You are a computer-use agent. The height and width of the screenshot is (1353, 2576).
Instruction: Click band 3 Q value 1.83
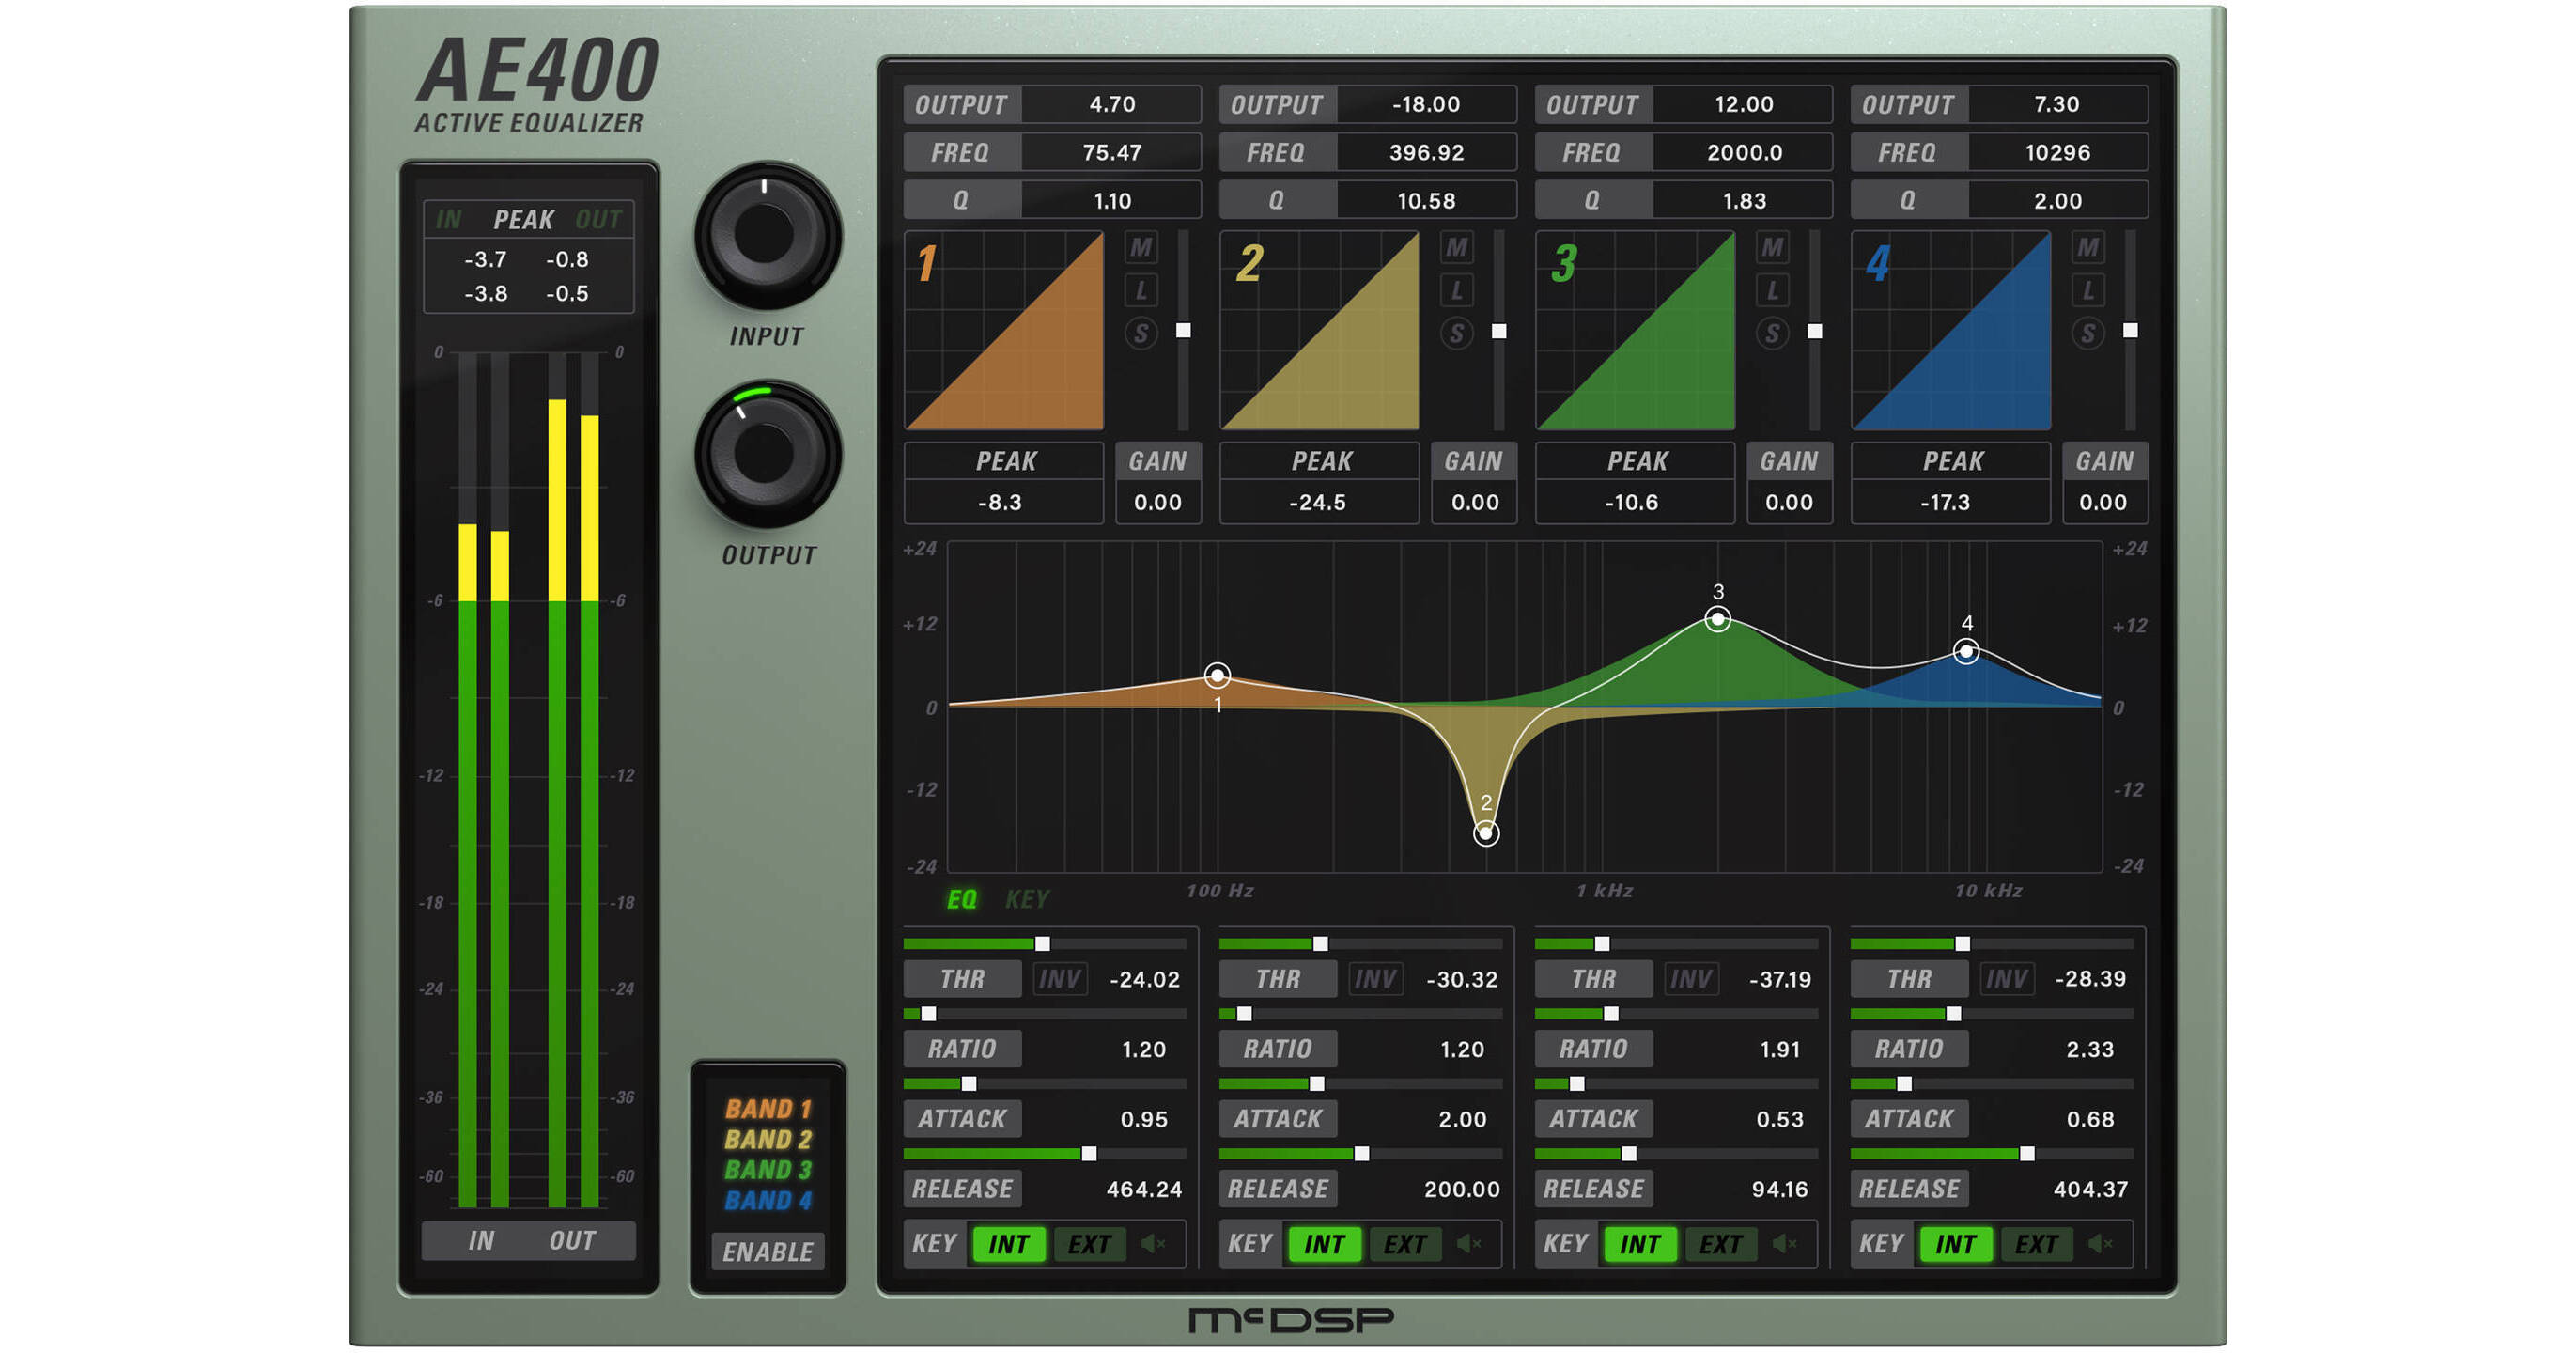1743,201
